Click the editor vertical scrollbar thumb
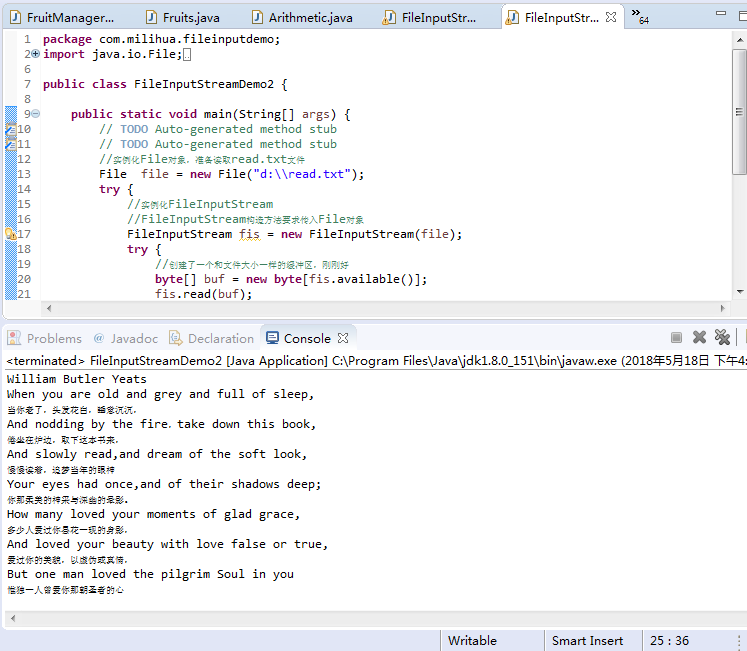This screenshot has height=651, width=747. (x=739, y=112)
